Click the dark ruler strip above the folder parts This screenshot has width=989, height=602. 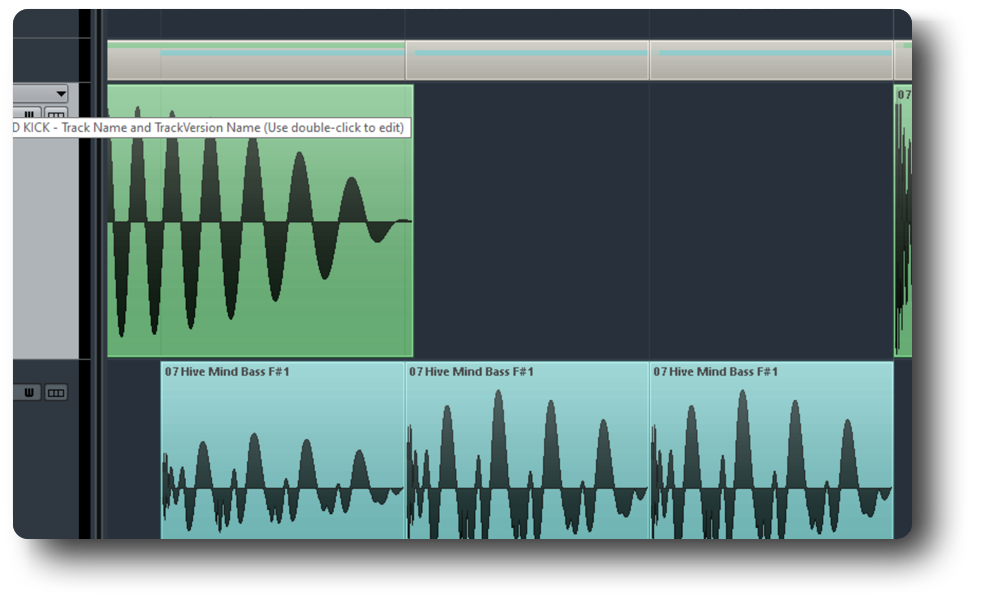click(x=500, y=24)
